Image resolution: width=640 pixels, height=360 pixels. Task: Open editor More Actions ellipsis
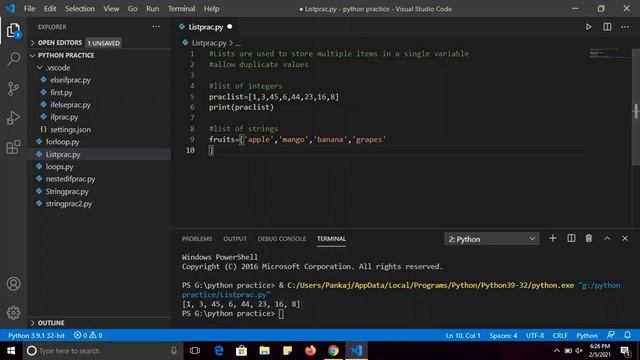(625, 27)
